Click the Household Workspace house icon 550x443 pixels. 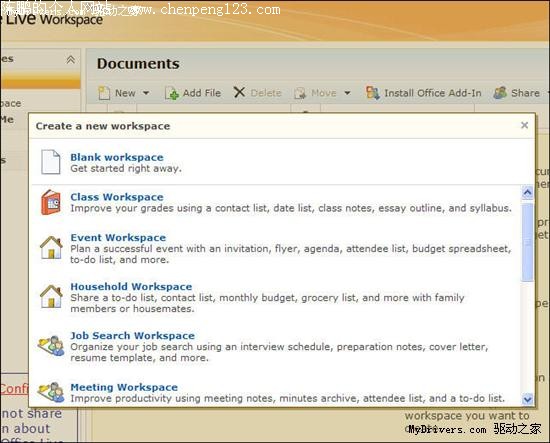pos(51,297)
